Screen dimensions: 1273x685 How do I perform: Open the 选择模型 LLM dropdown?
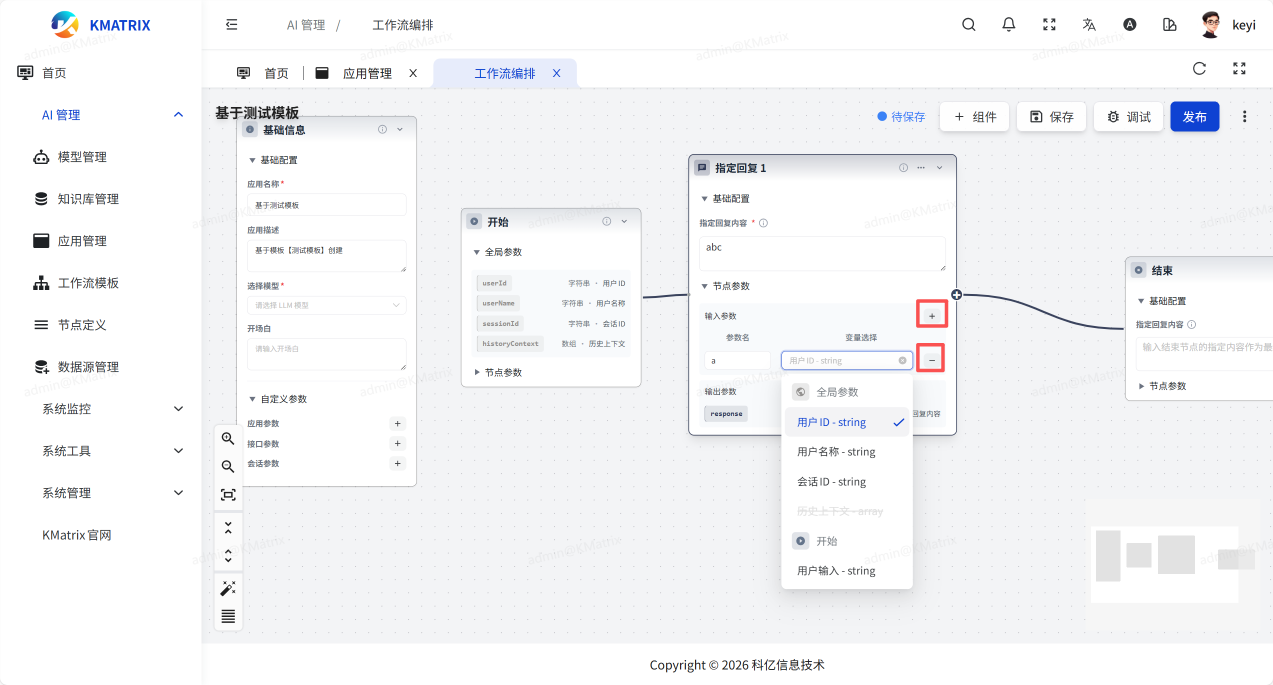326,305
